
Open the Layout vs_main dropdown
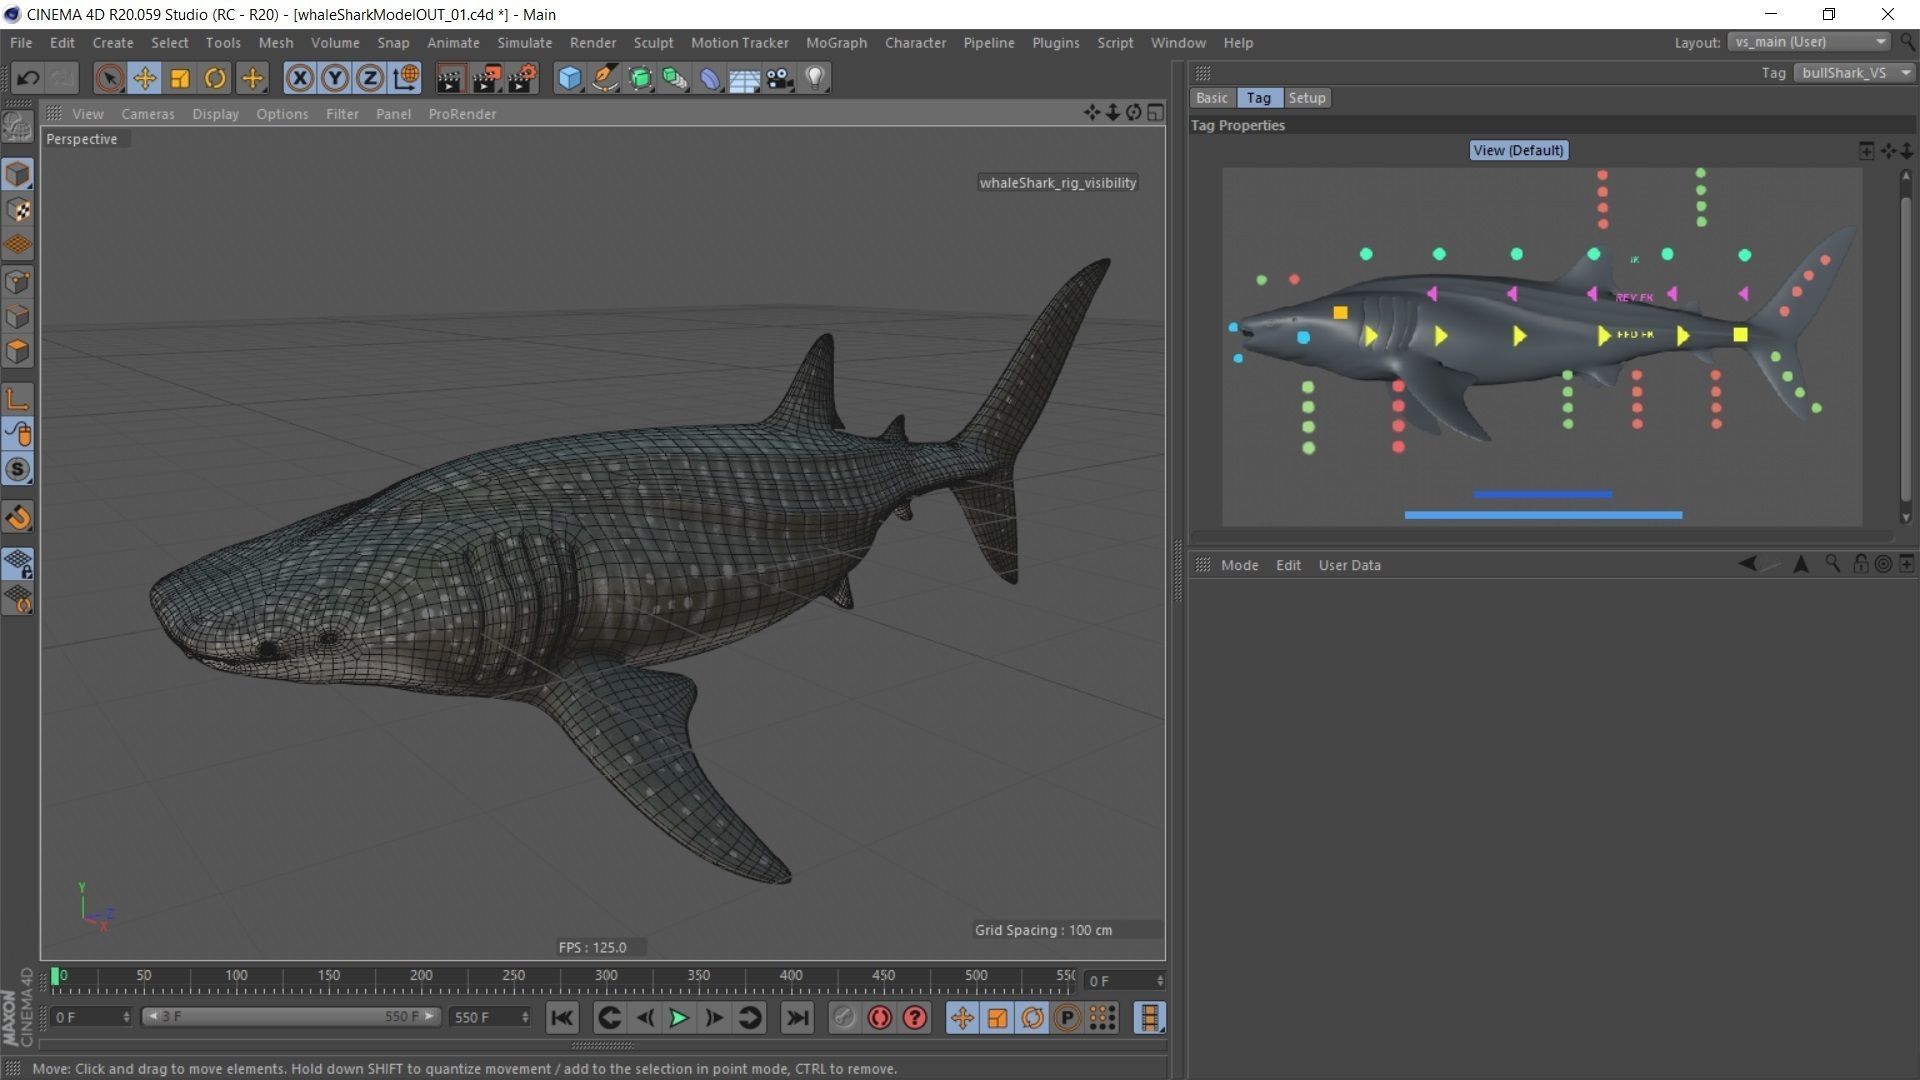tap(1809, 42)
